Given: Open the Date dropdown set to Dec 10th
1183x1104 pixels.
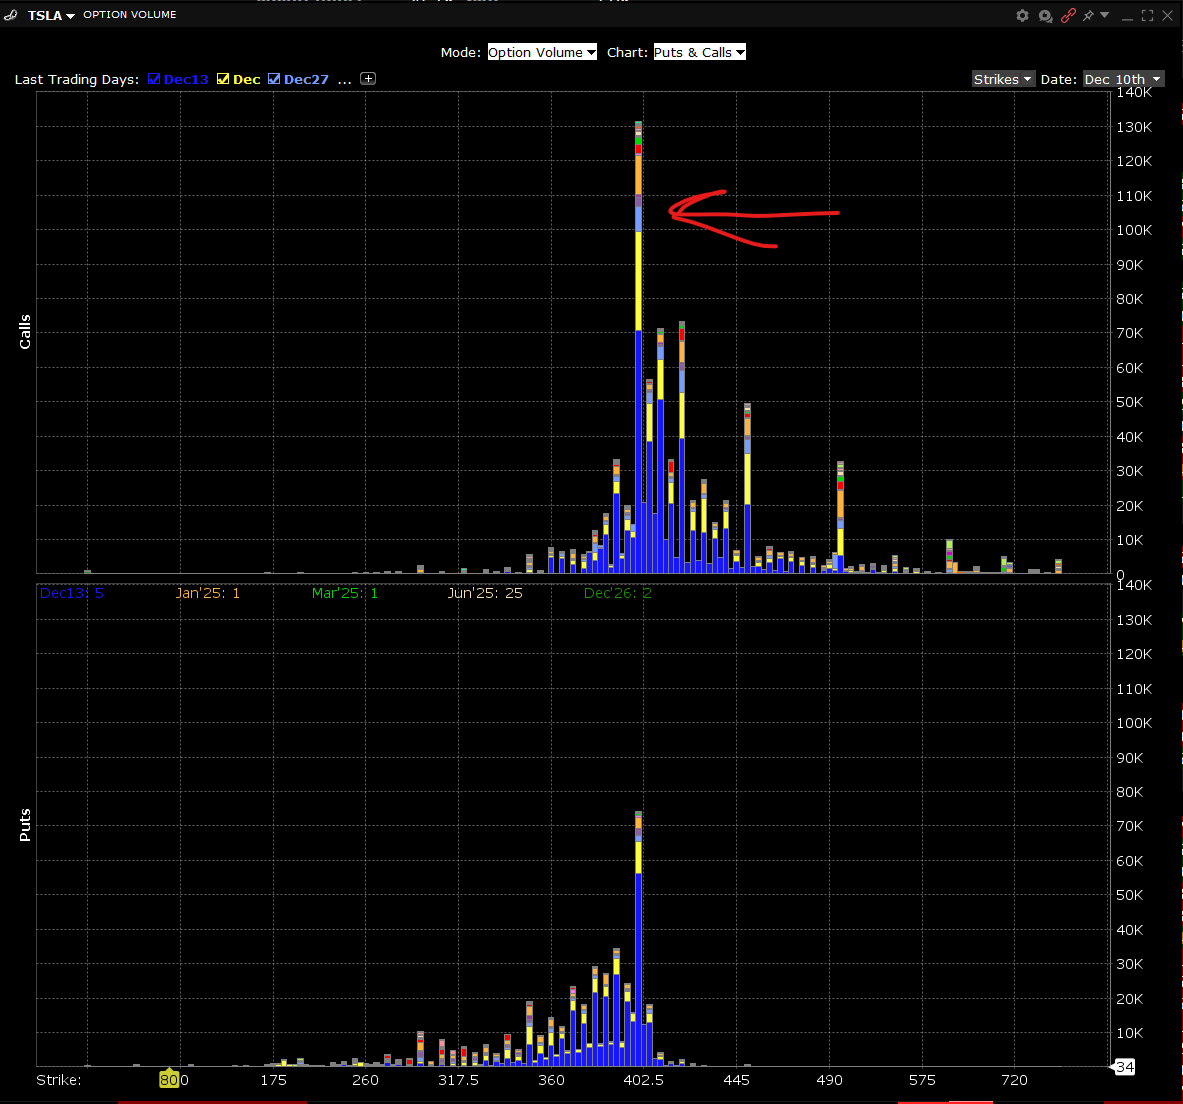Looking at the screenshot, I should pos(1123,79).
